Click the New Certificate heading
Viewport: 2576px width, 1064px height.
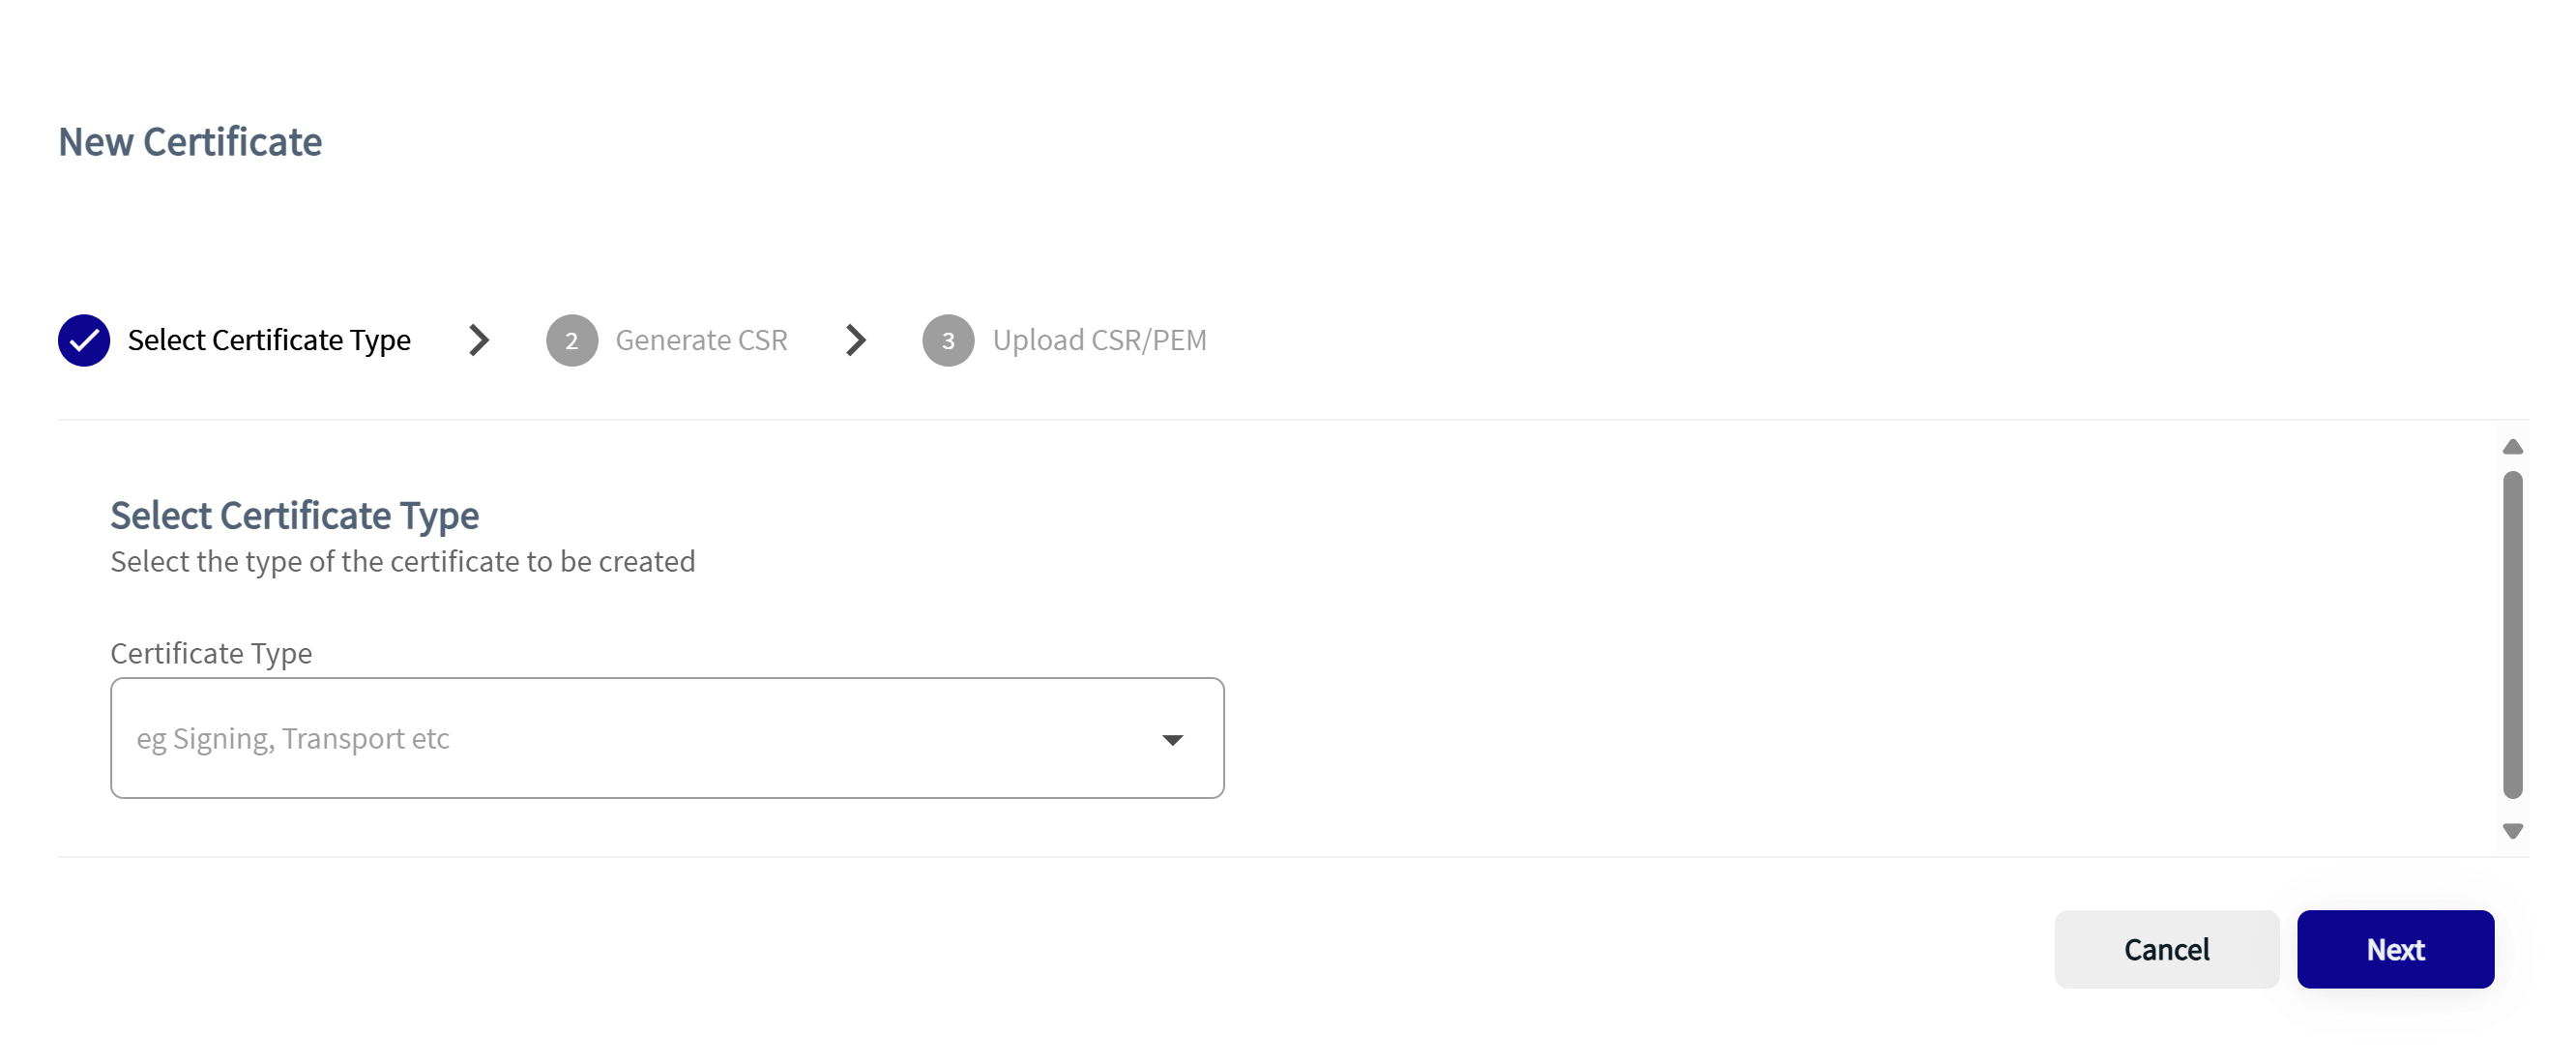coord(190,142)
